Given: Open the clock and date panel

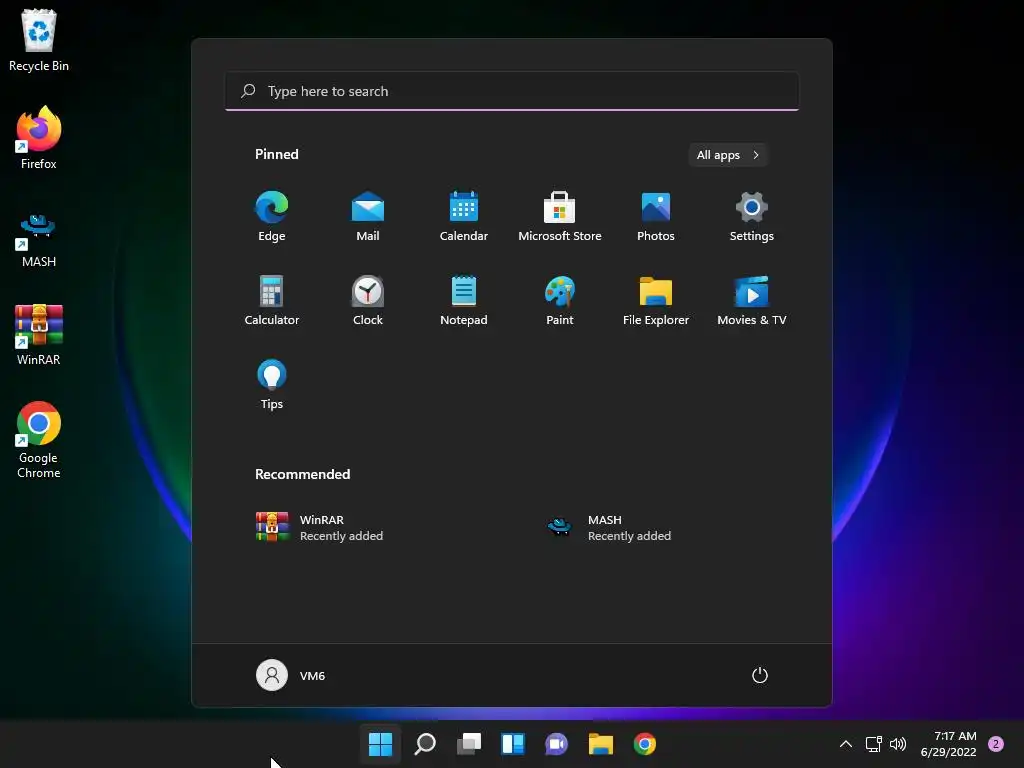Looking at the screenshot, I should pos(948,744).
